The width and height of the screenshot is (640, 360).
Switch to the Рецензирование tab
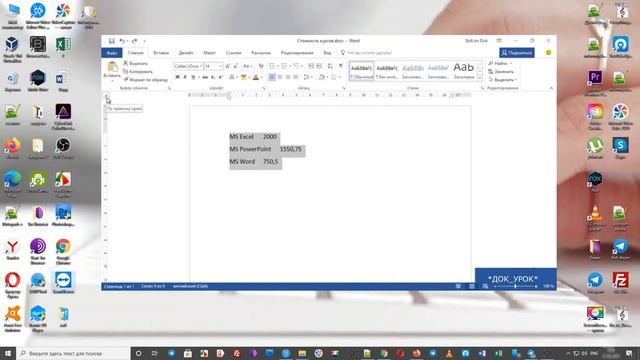(x=297, y=53)
